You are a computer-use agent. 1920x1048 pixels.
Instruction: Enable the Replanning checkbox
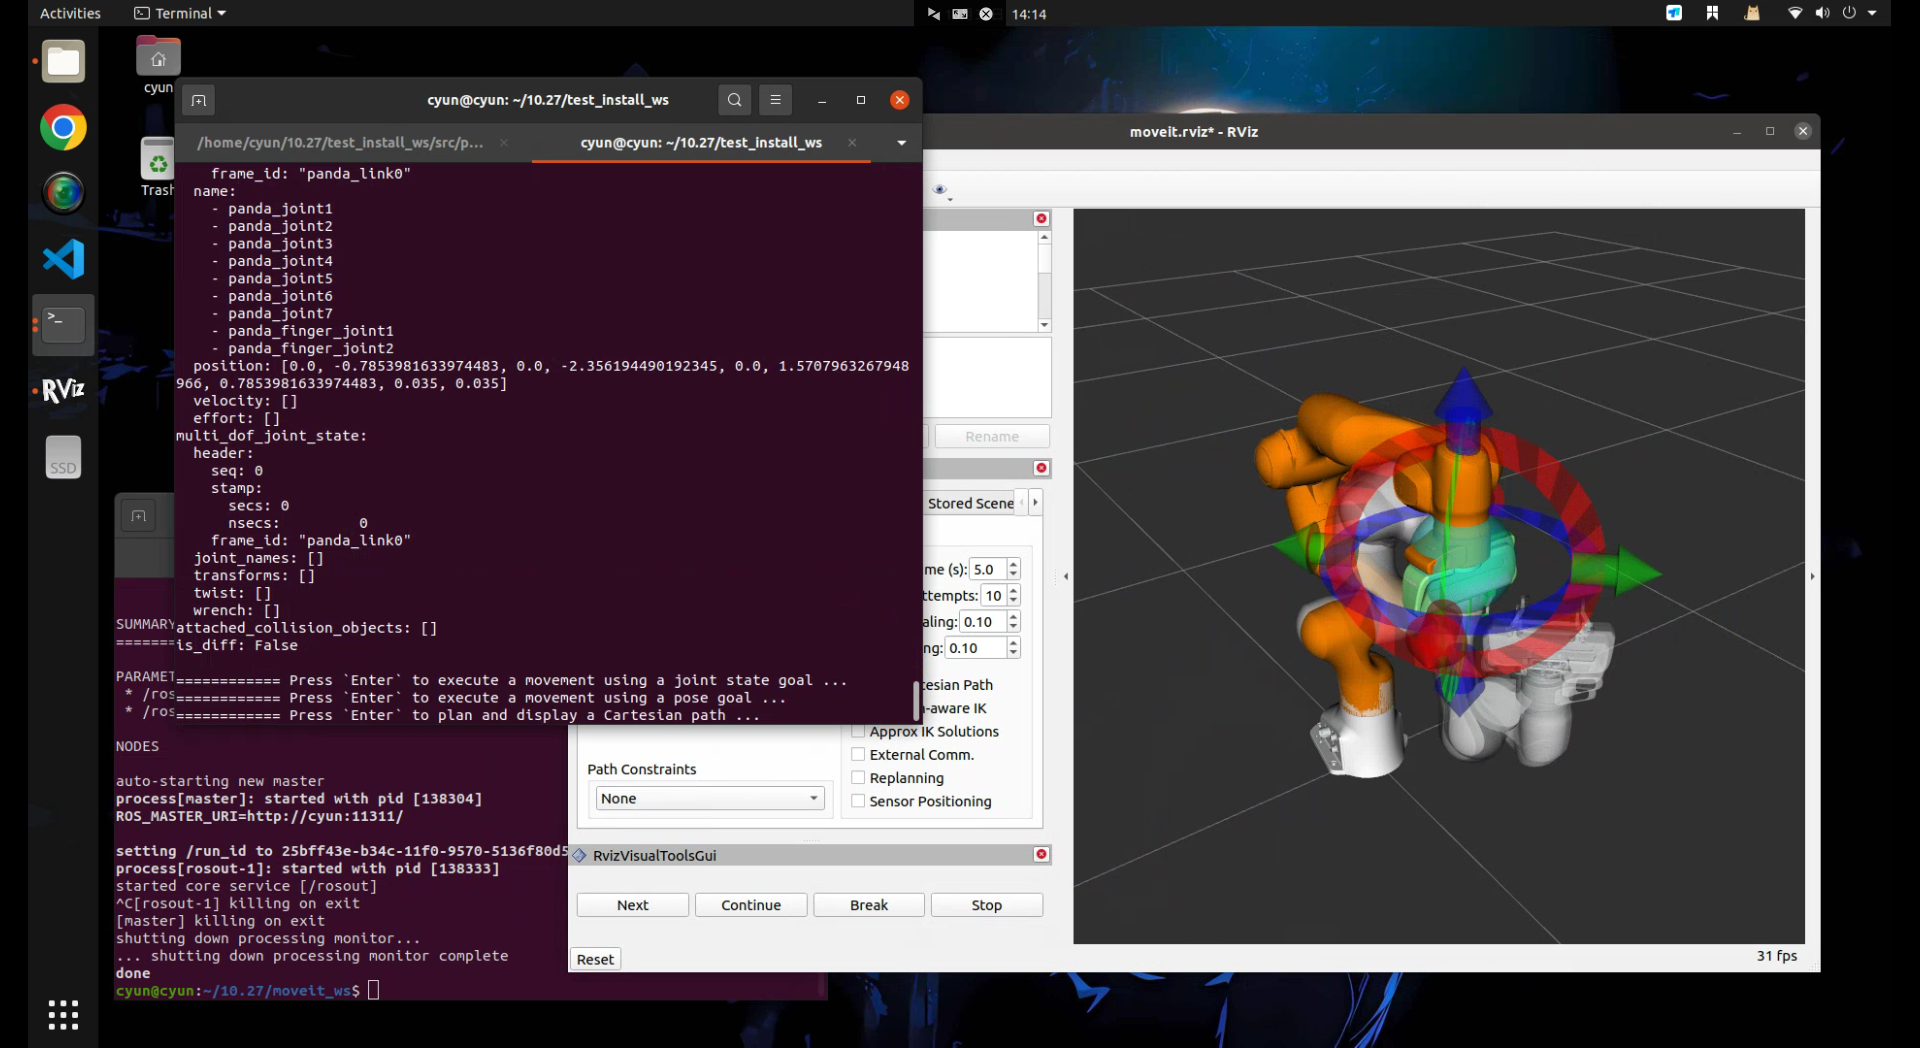857,778
